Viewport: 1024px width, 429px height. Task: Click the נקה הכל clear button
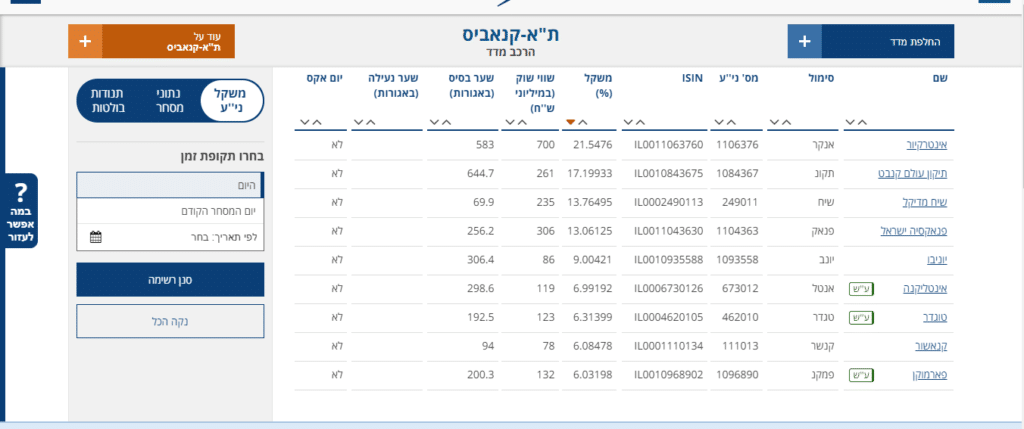point(170,321)
